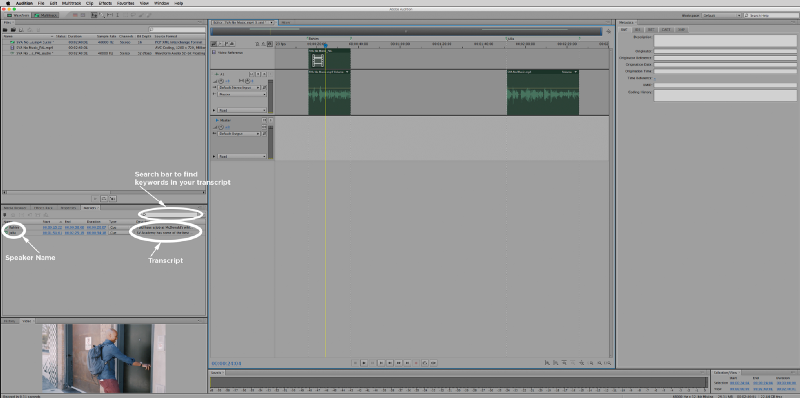Click the transcript search field in Markers panel
This screenshot has width=800, height=398.
click(x=170, y=214)
